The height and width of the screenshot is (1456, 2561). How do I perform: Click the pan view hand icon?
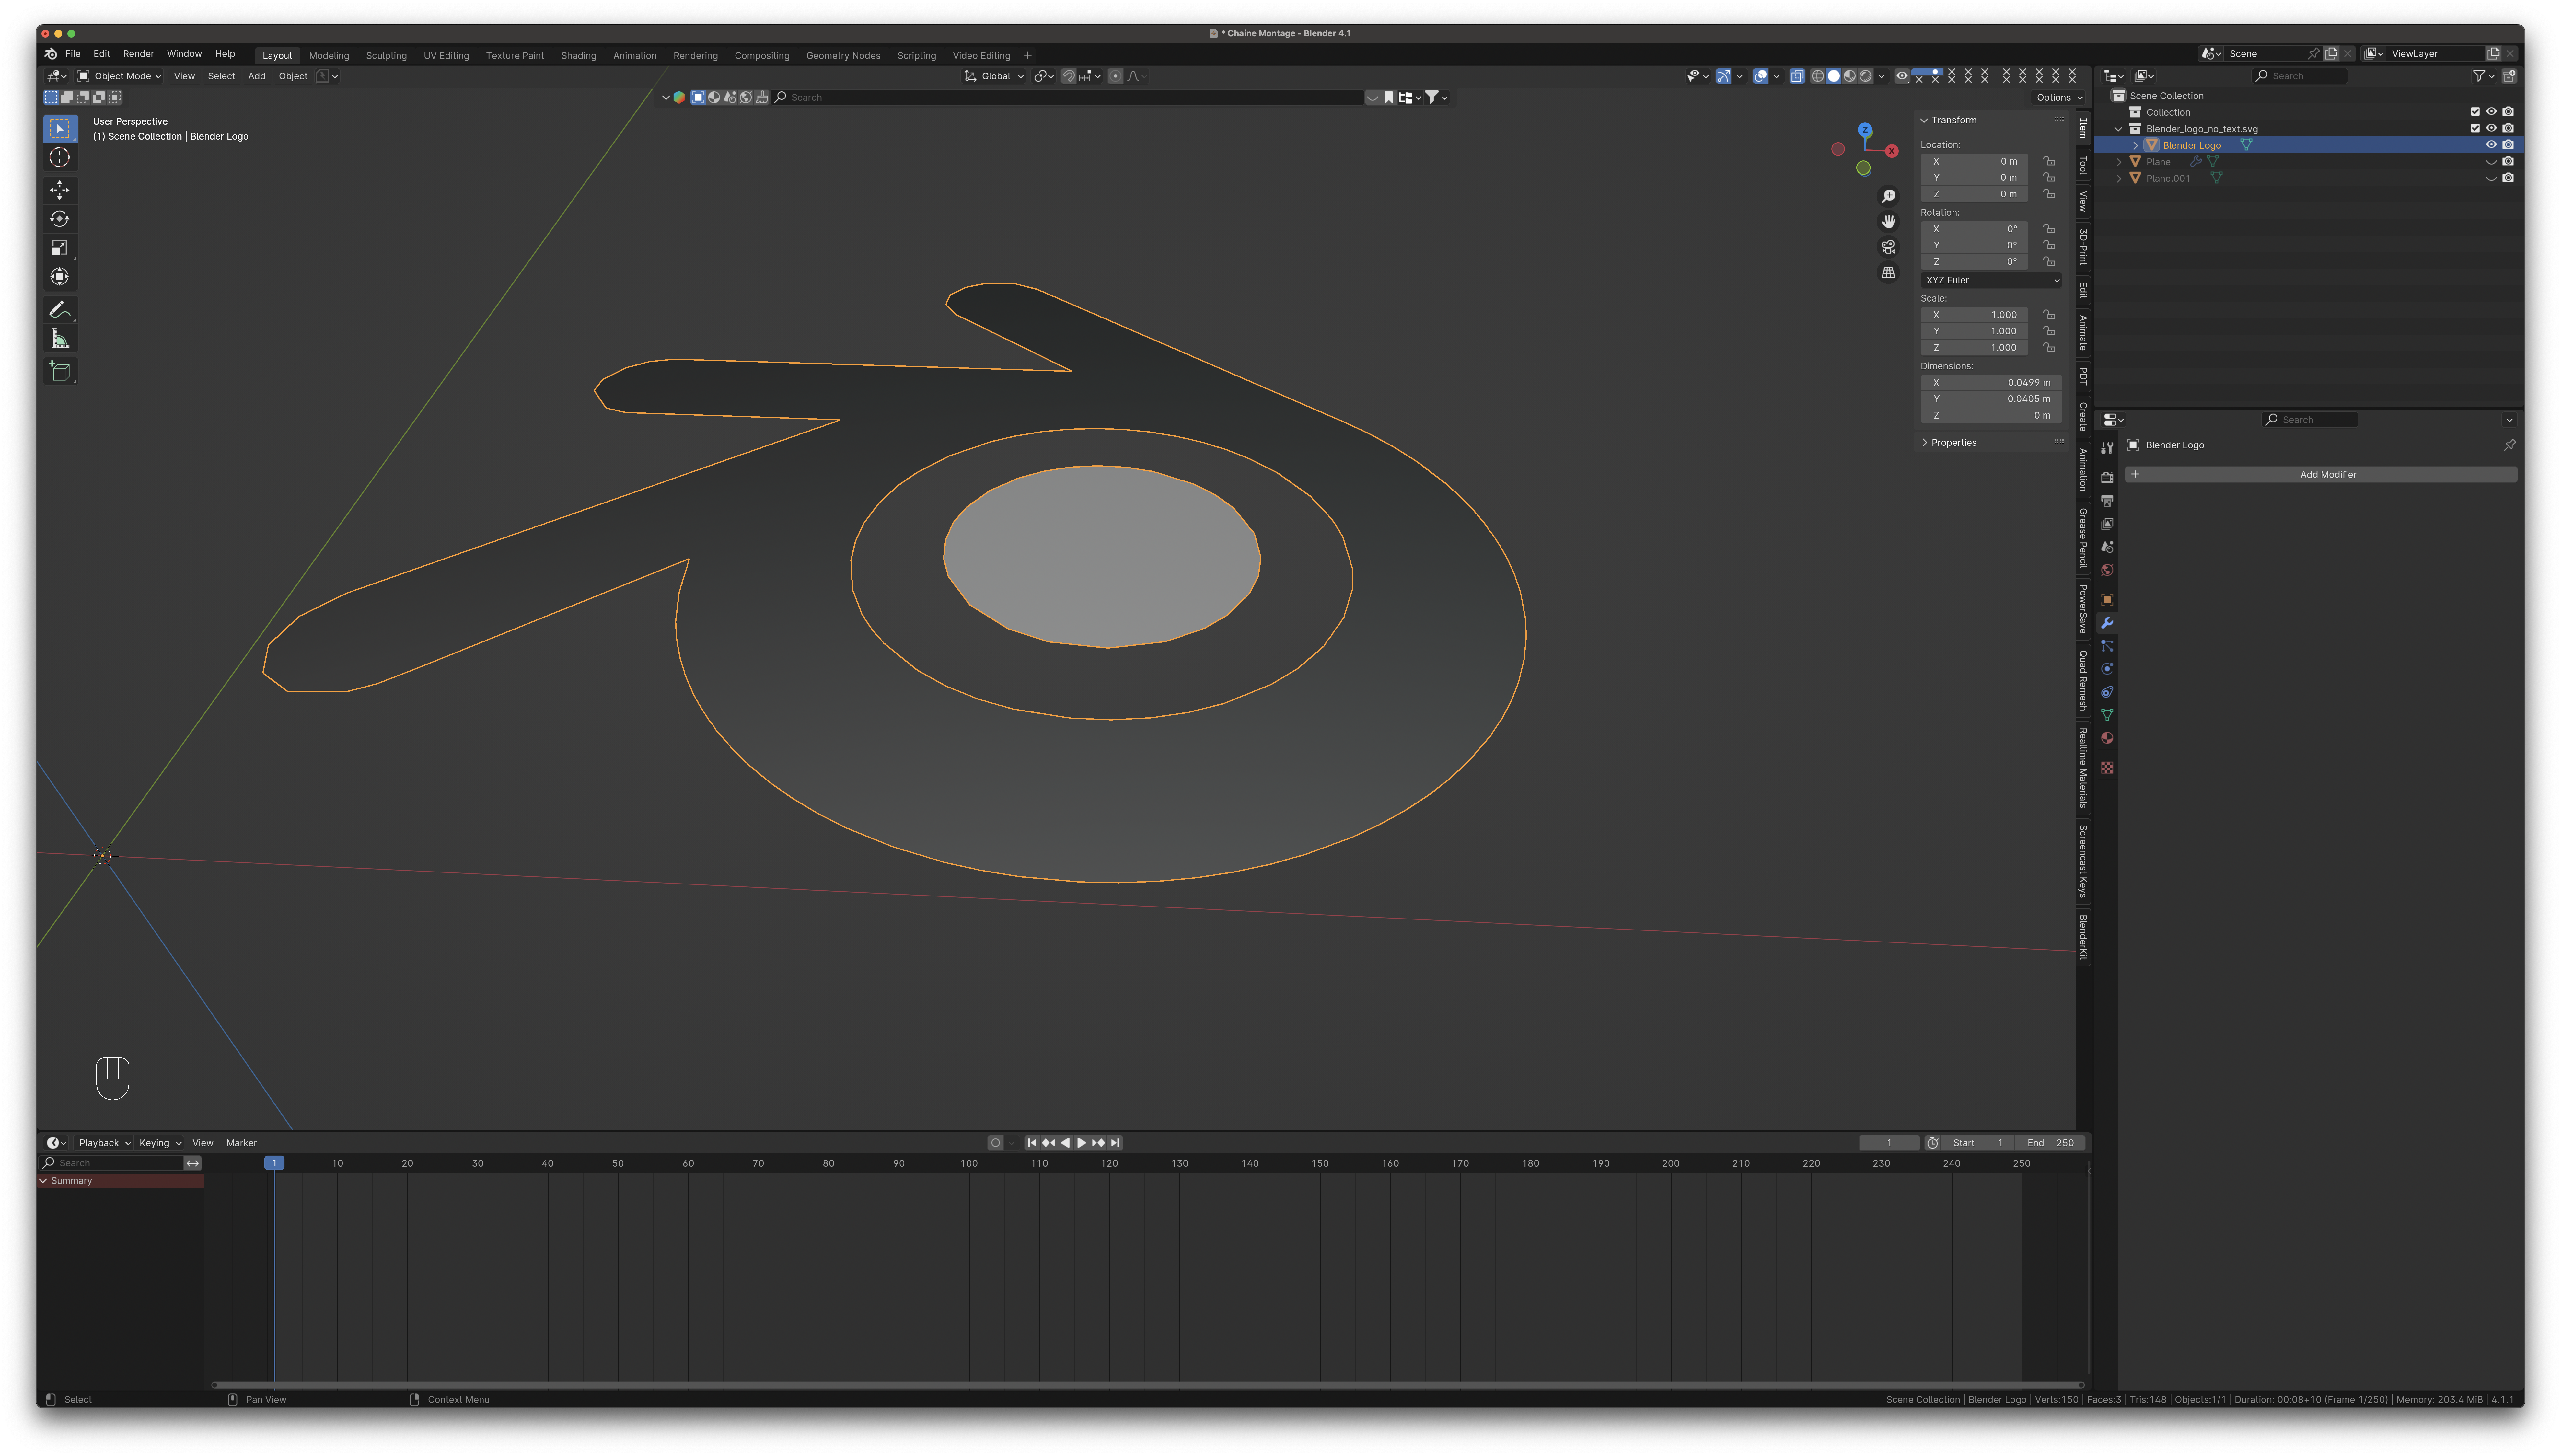pyautogui.click(x=1888, y=222)
